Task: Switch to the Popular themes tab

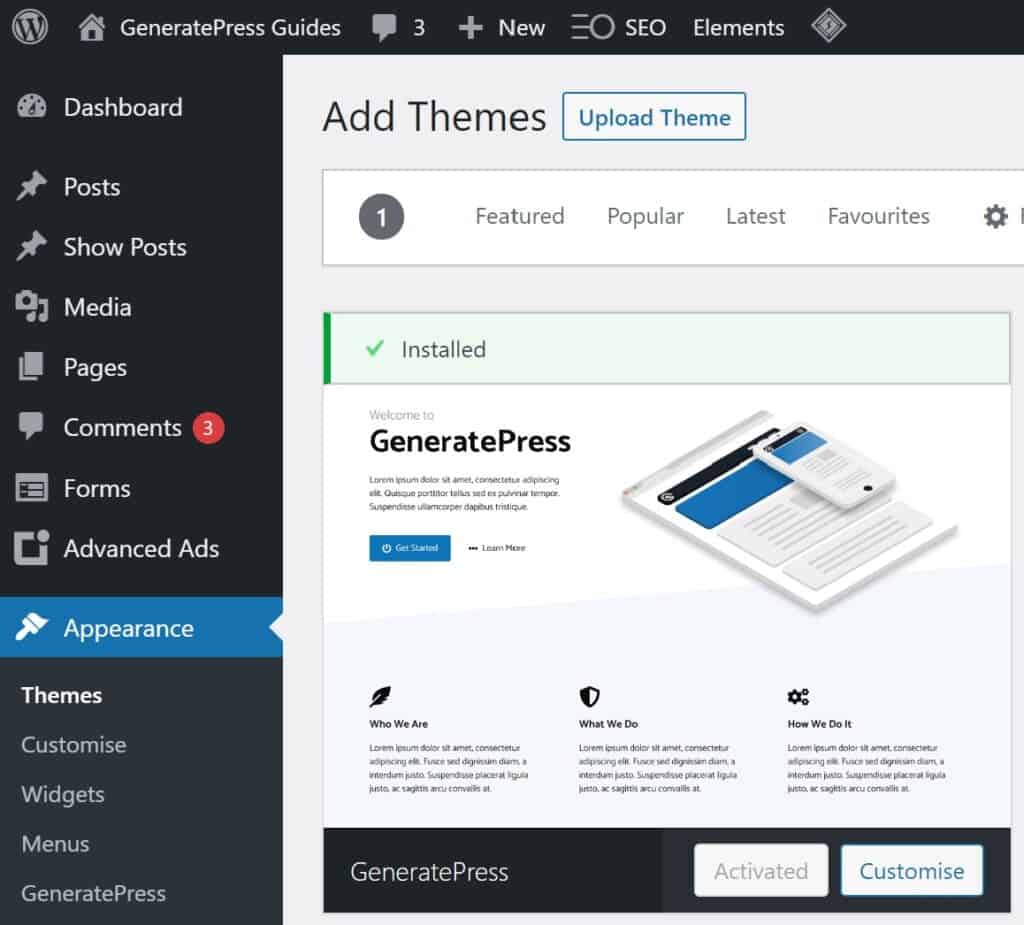Action: (645, 216)
